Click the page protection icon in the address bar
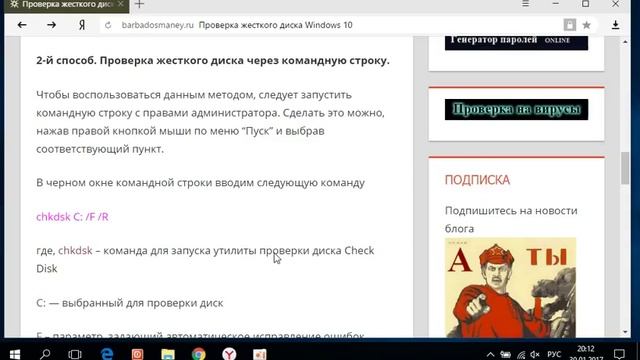 570,25
